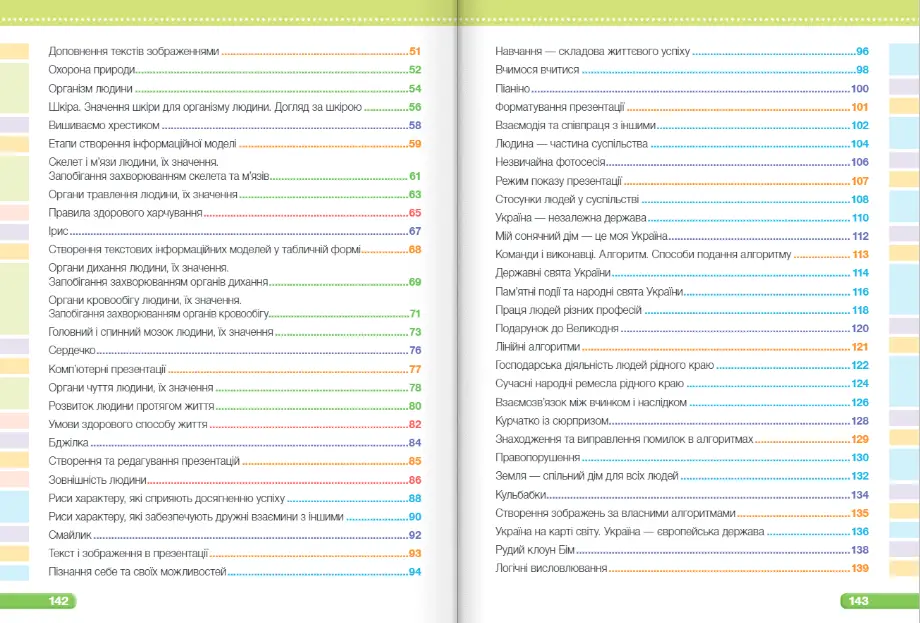Select 'Взаємозв'язок між вчинком і наслідком'
Screen dimensions: 920x623
591,402
